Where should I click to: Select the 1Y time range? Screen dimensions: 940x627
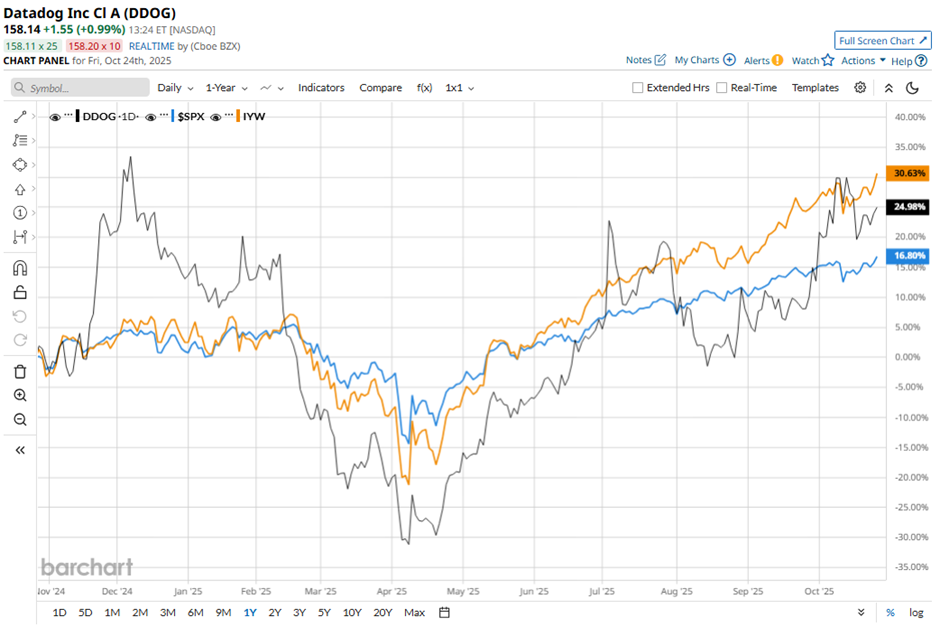click(250, 613)
